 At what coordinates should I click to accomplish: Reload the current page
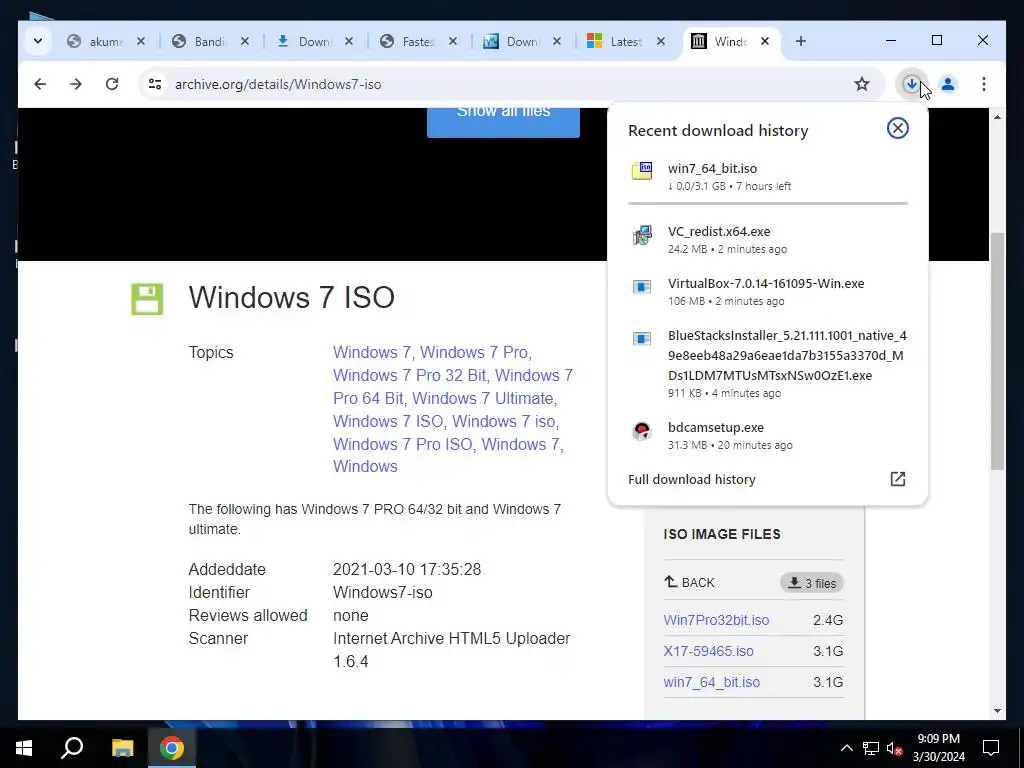pos(112,84)
